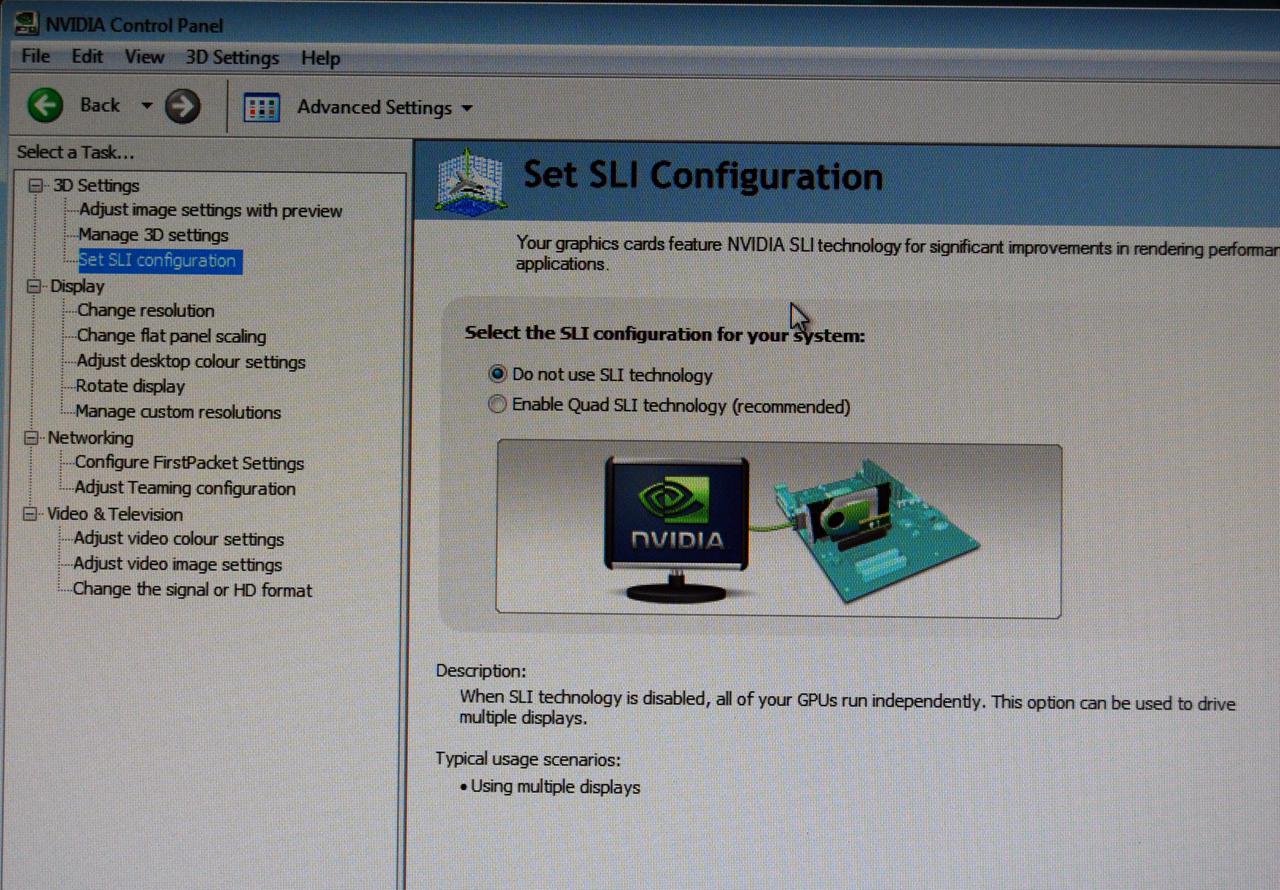Open the Help menu
The image size is (1280, 890).
(x=320, y=58)
